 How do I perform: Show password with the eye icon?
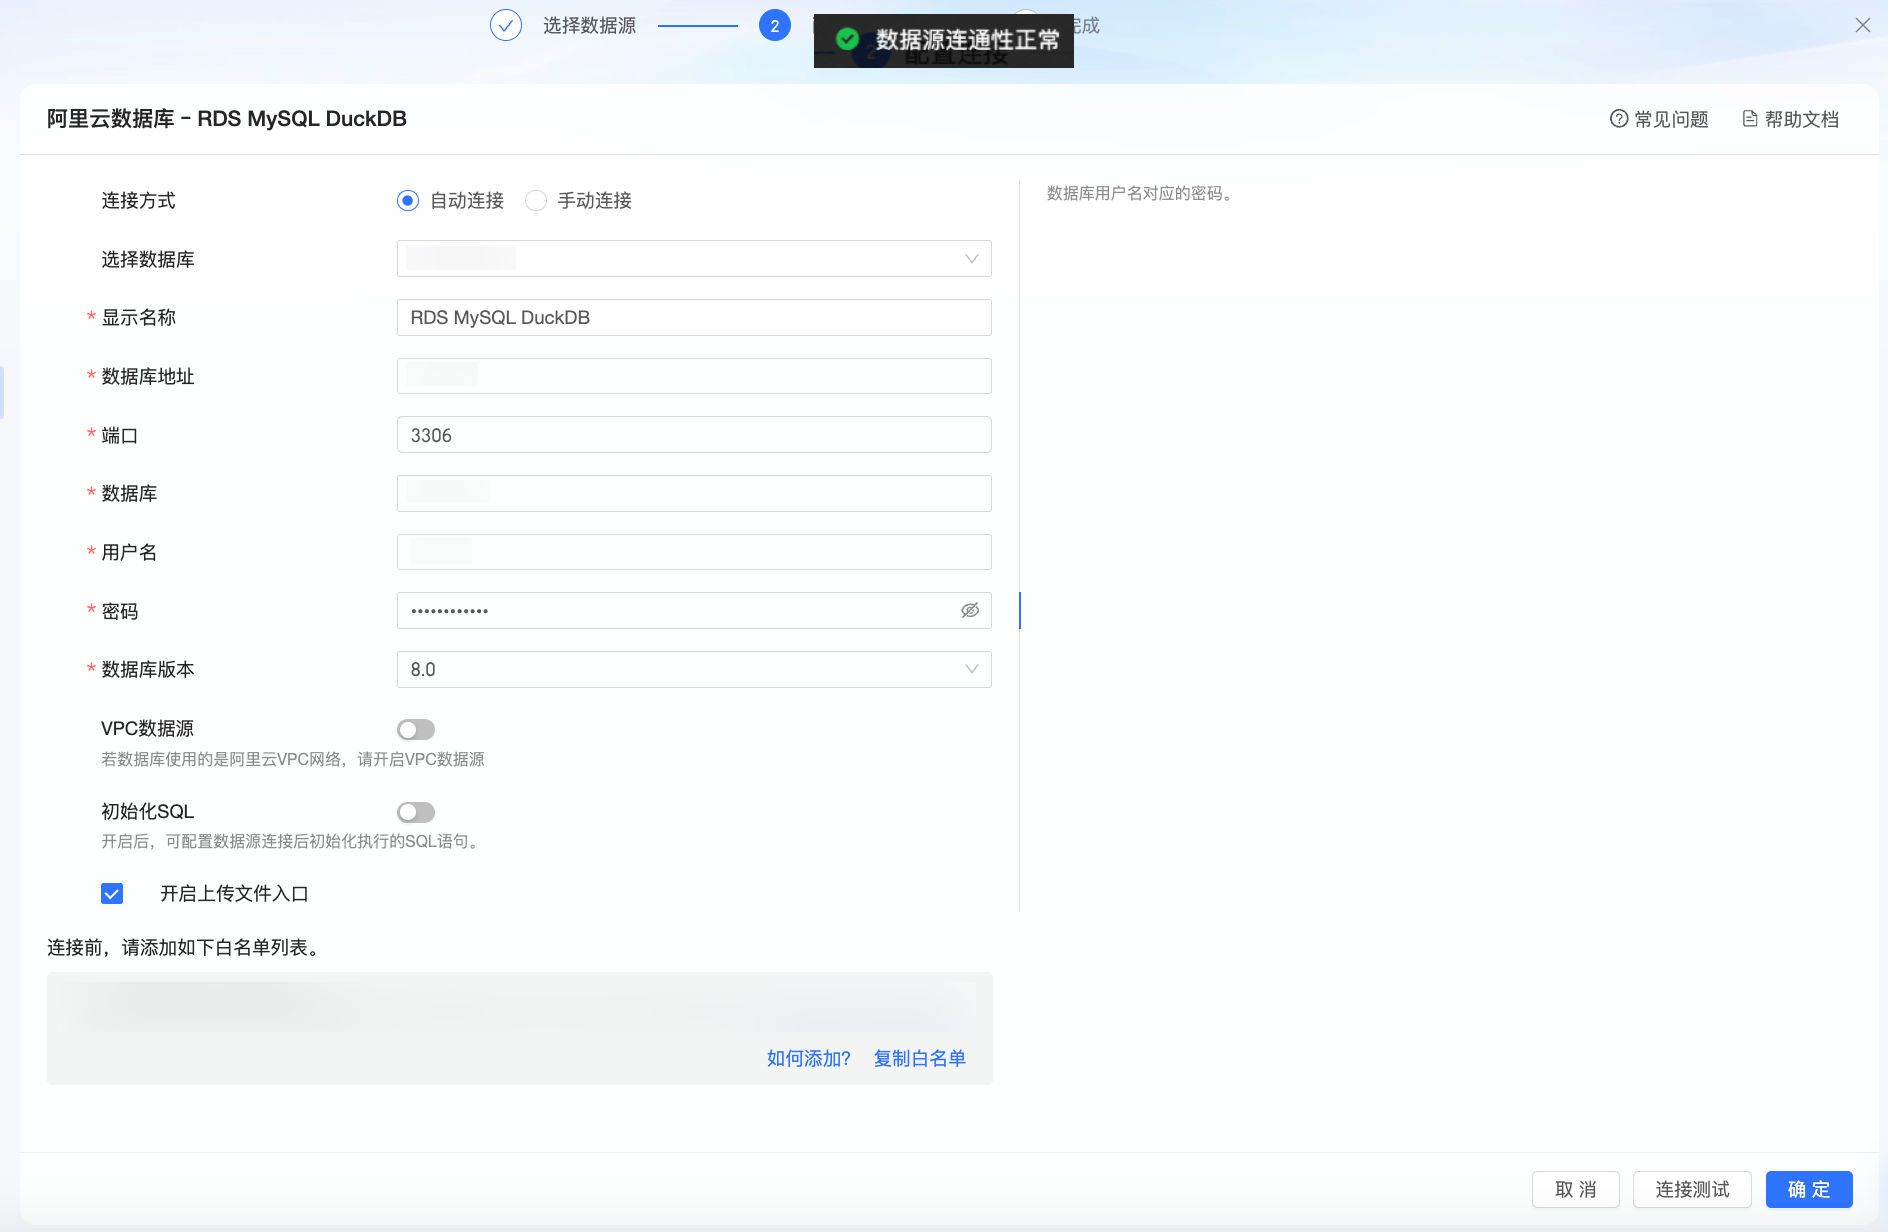pyautogui.click(x=970, y=611)
